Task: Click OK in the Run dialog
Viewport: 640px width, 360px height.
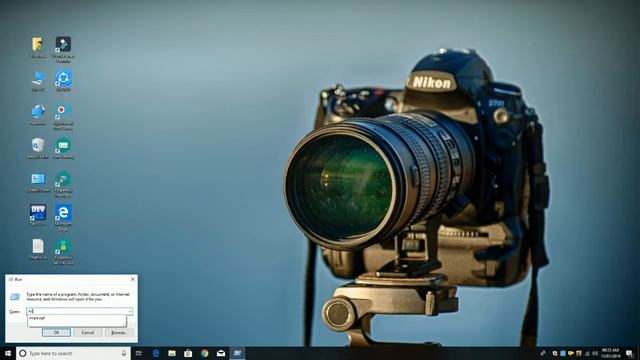Action: (56, 333)
